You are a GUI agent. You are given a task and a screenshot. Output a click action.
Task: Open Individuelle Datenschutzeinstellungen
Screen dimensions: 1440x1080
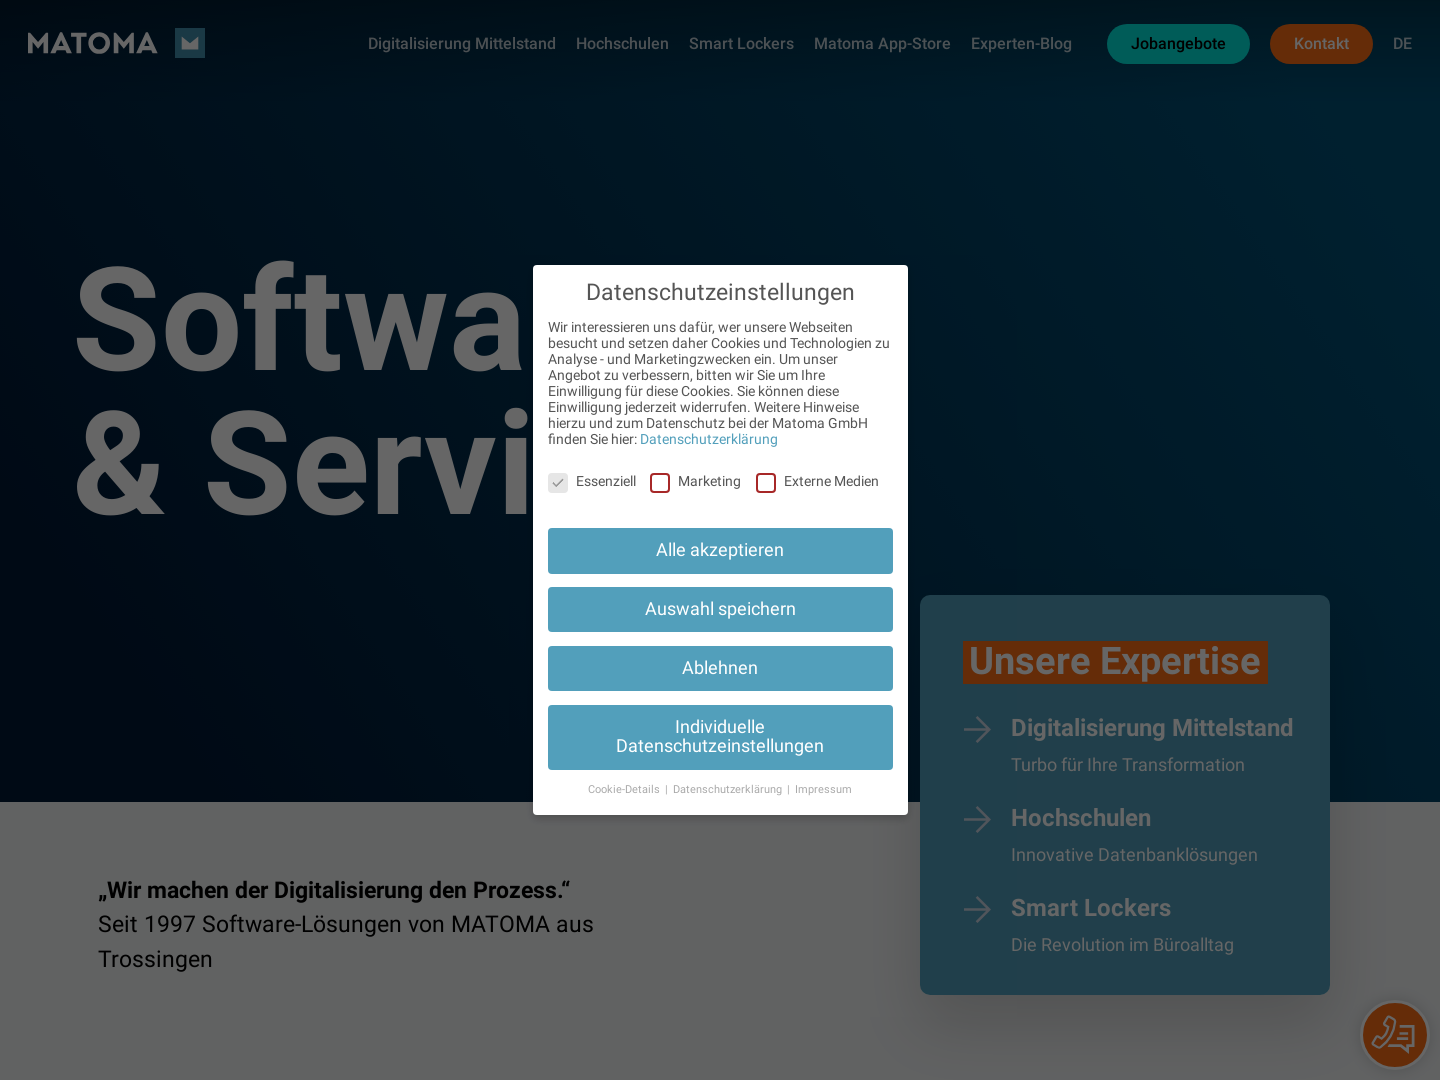(x=720, y=737)
